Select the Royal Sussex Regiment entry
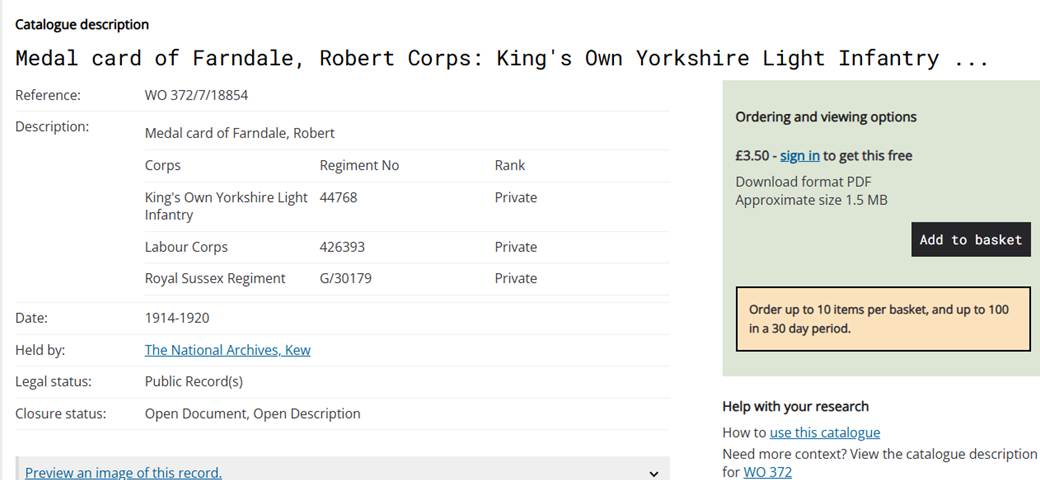The image size is (1040, 480). click(x=215, y=278)
